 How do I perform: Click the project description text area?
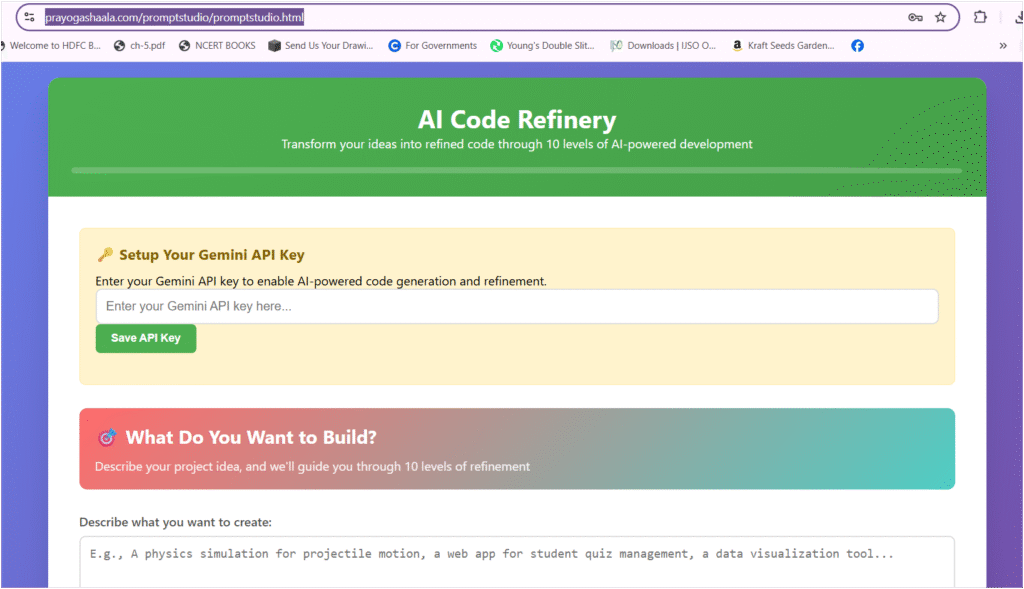tap(516, 560)
